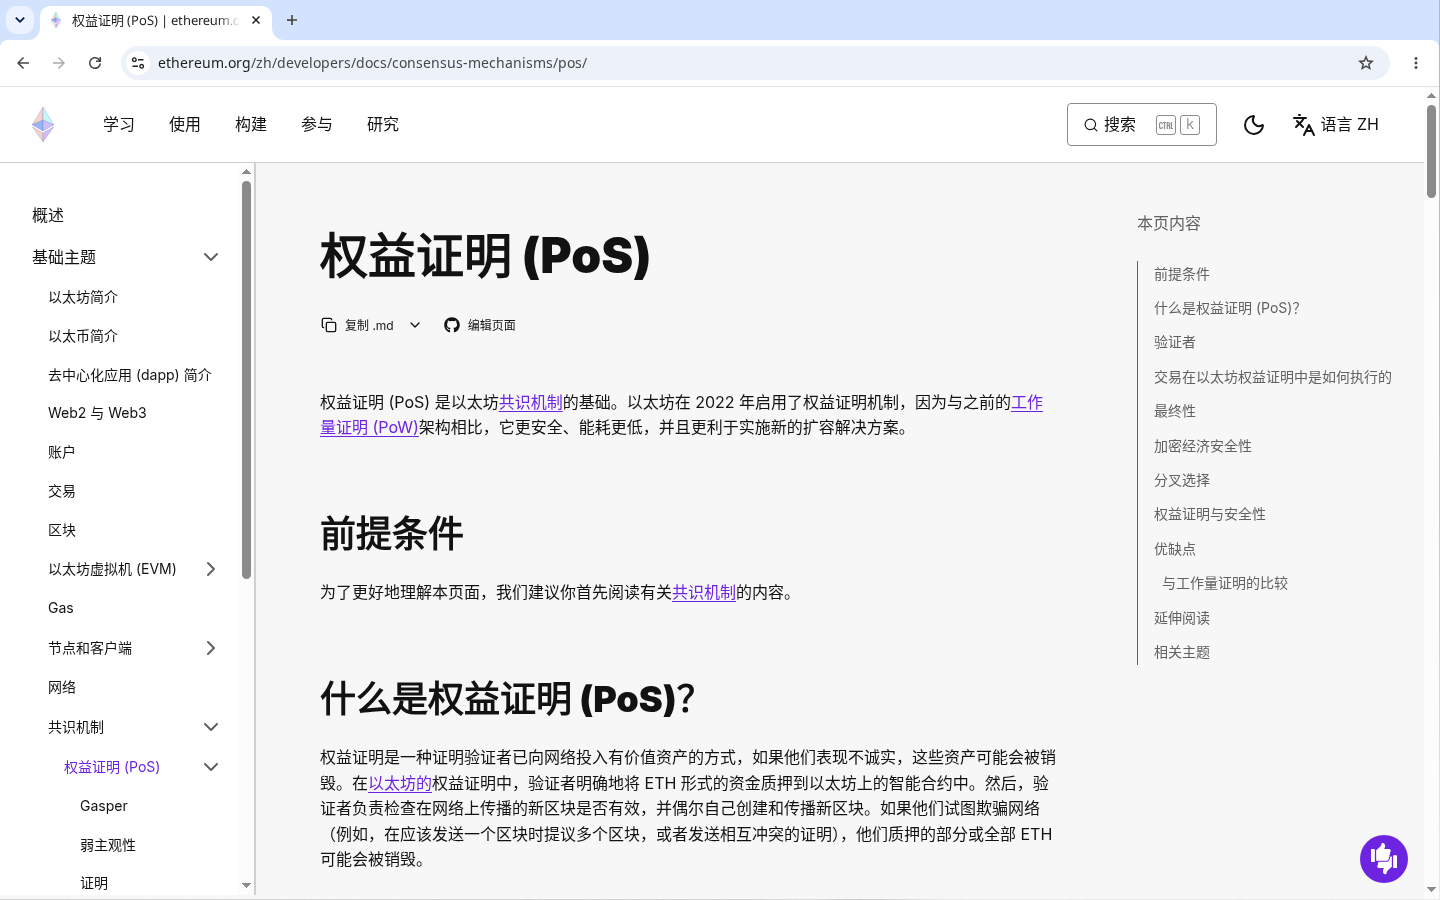Reload the page with the refresh icon

click(x=95, y=63)
